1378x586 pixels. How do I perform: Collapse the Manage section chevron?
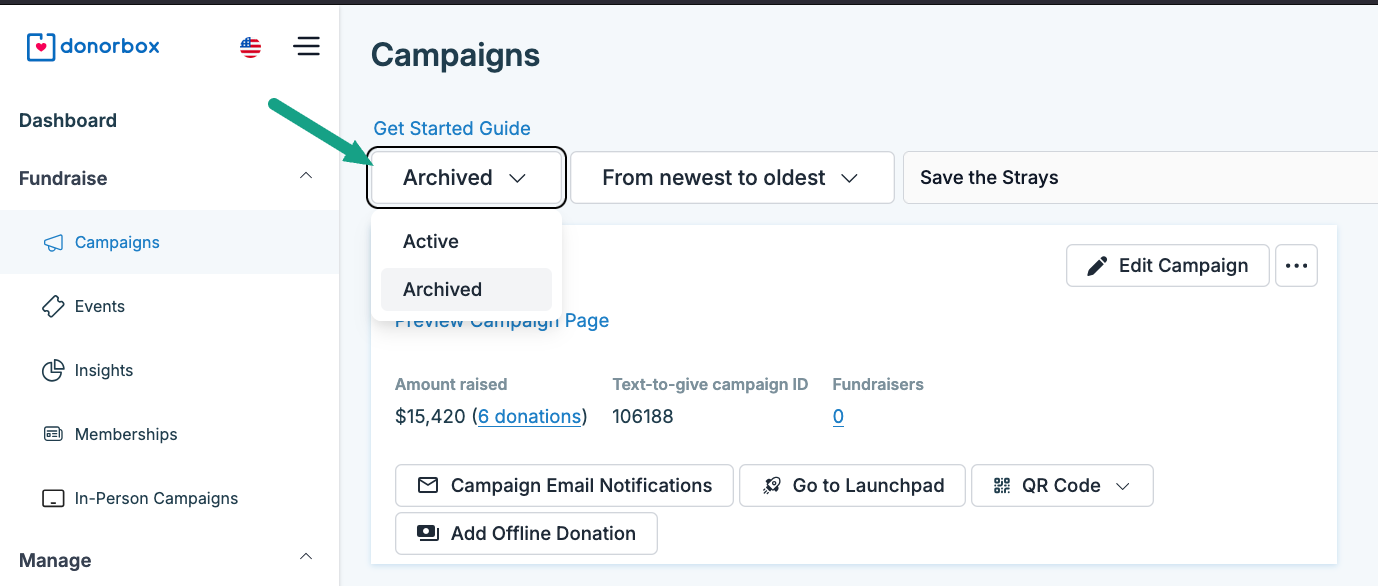tap(306, 556)
